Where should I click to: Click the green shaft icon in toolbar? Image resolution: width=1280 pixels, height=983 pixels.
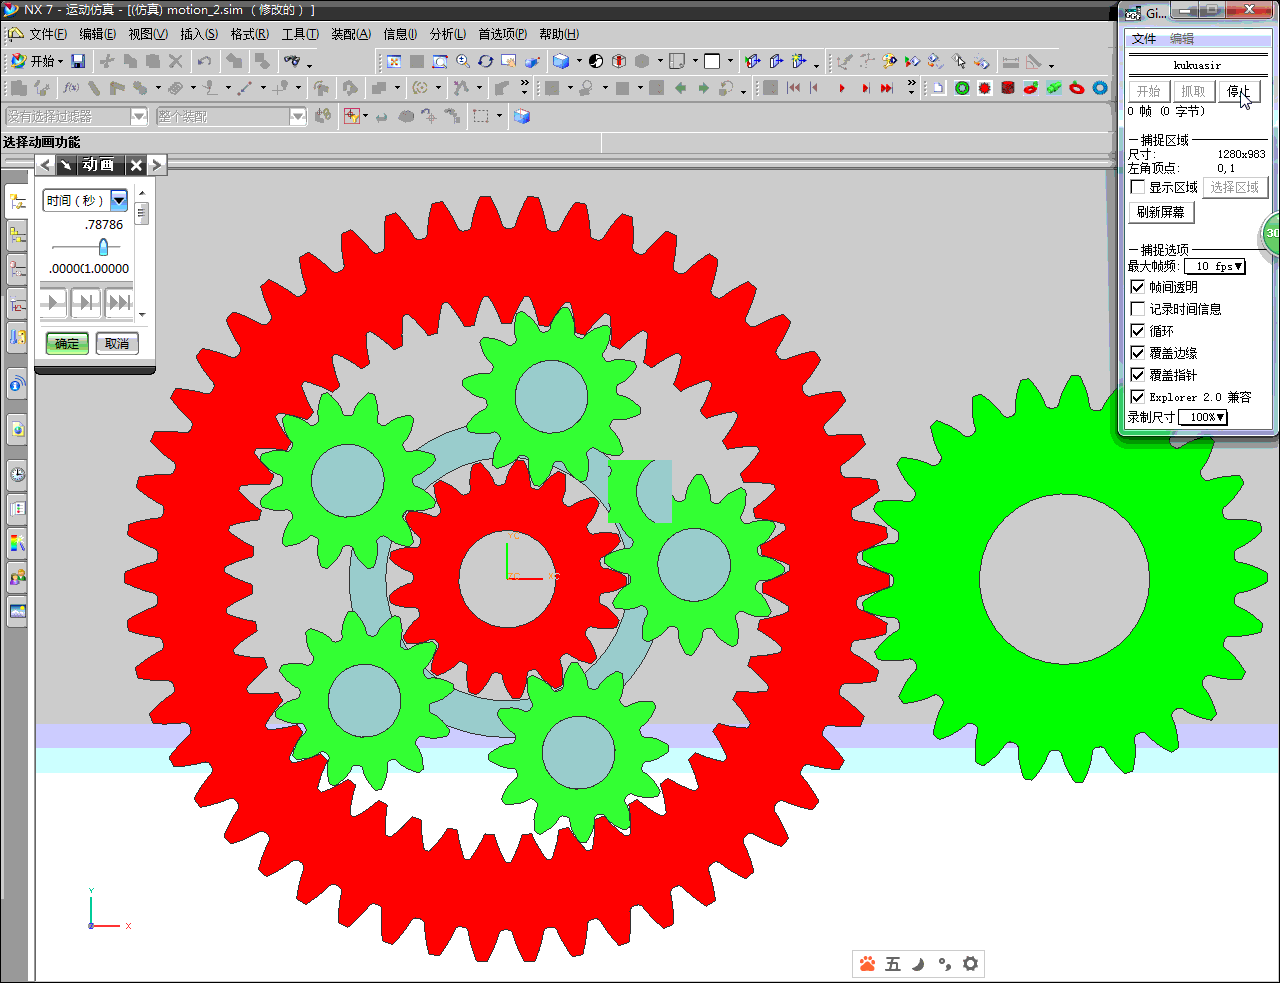point(1054,88)
